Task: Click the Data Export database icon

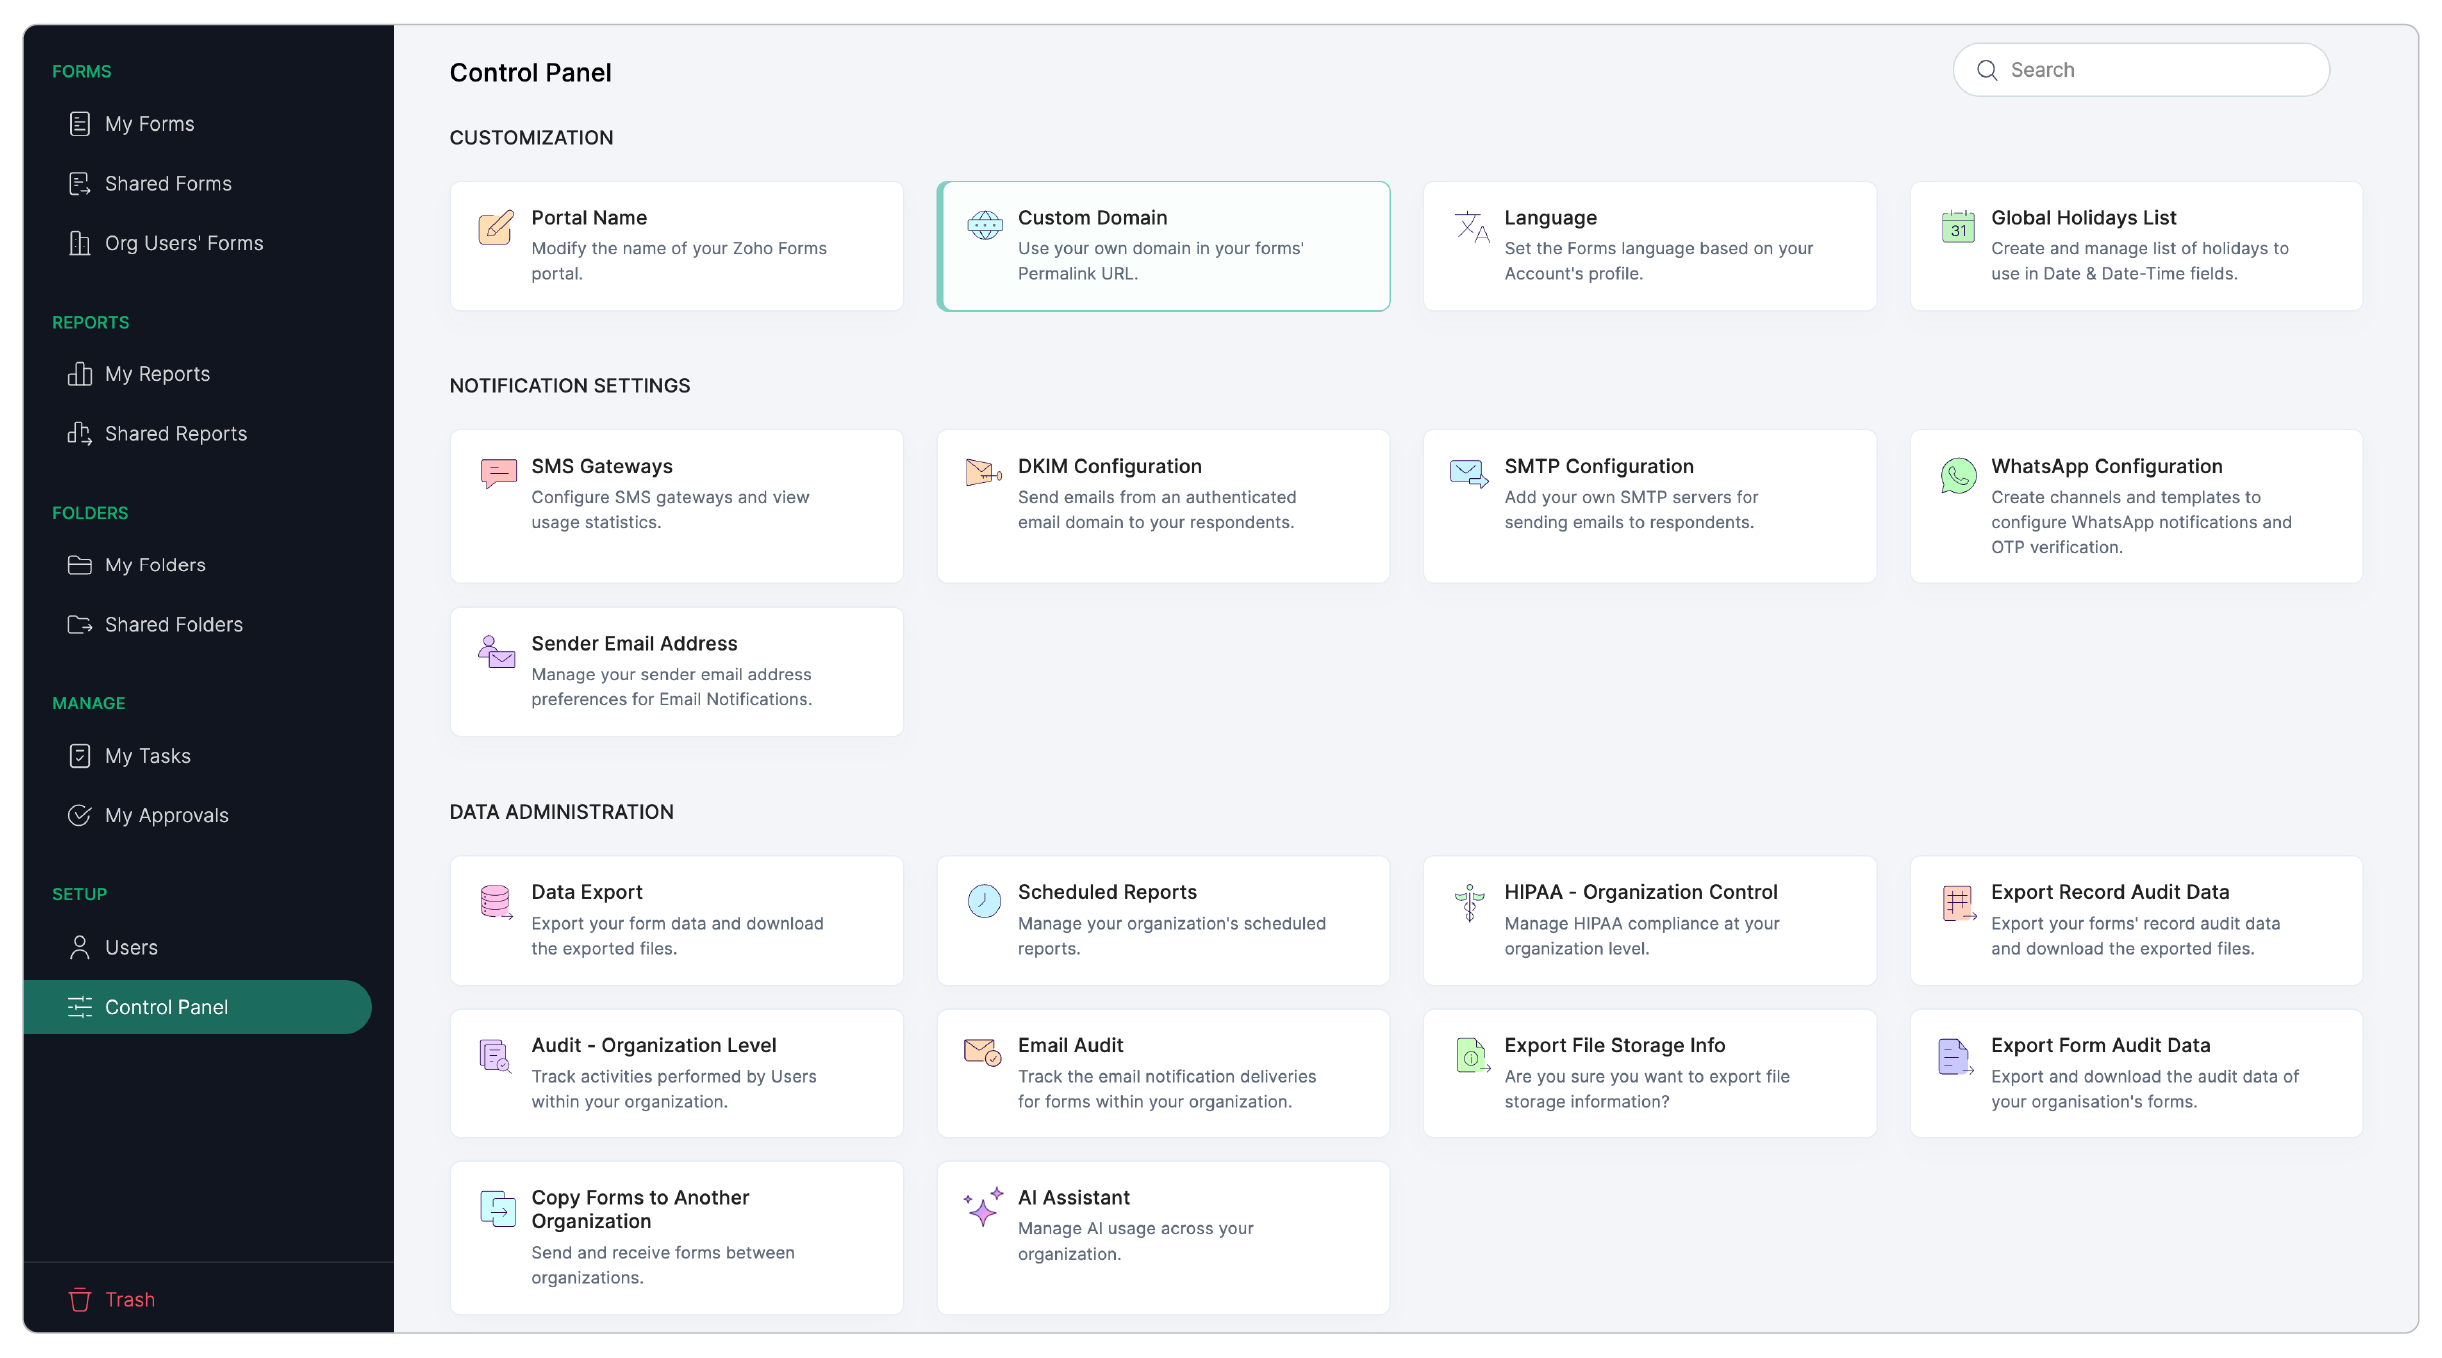Action: pyautogui.click(x=496, y=902)
